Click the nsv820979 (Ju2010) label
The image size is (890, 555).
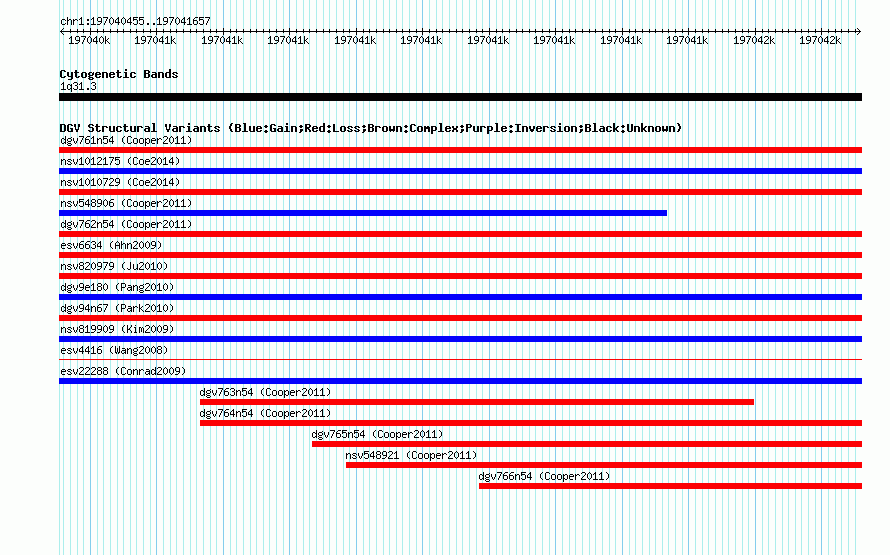point(114,266)
